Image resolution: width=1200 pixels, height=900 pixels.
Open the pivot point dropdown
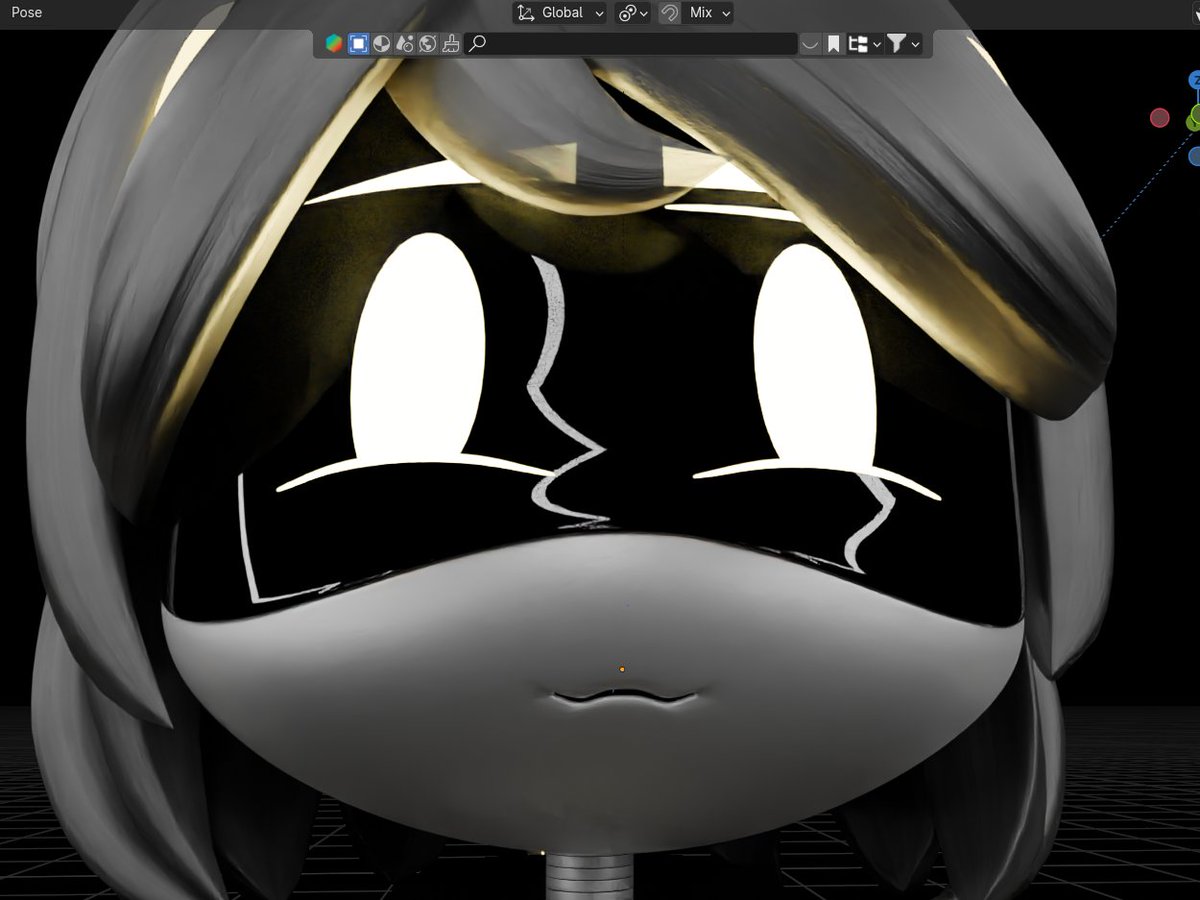pyautogui.click(x=633, y=13)
